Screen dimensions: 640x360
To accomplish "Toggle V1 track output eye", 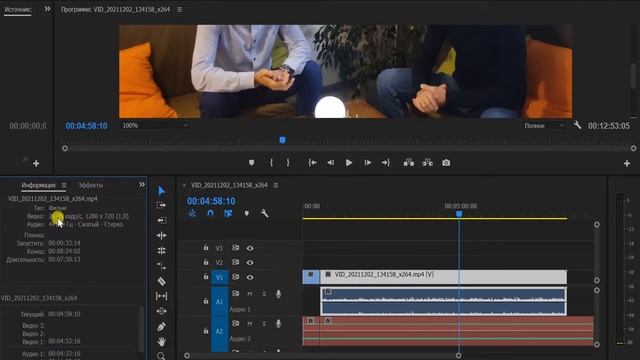I will point(250,277).
